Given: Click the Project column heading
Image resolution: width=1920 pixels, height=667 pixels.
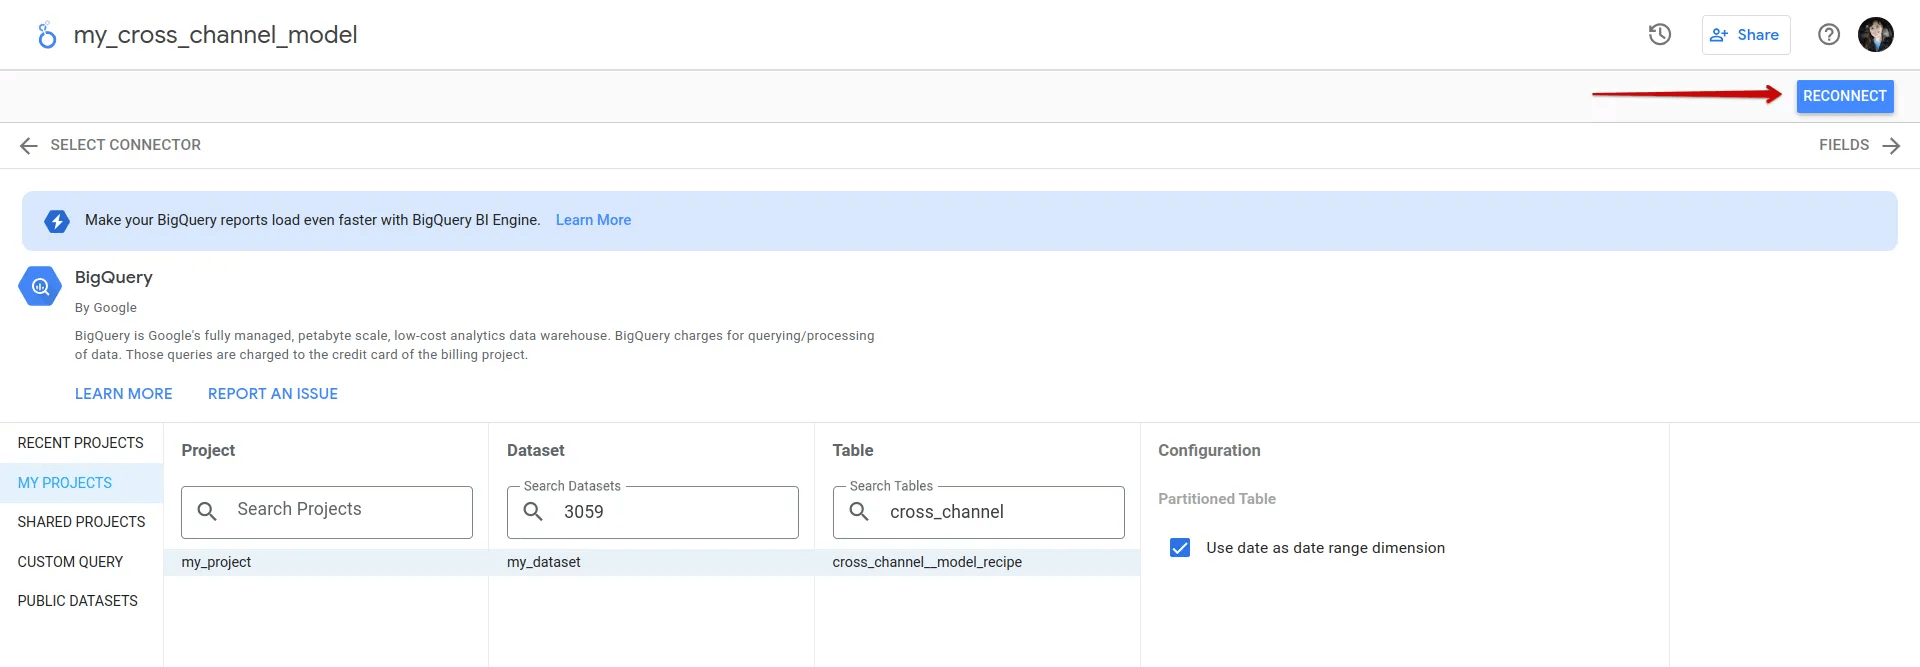Looking at the screenshot, I should click(x=208, y=451).
